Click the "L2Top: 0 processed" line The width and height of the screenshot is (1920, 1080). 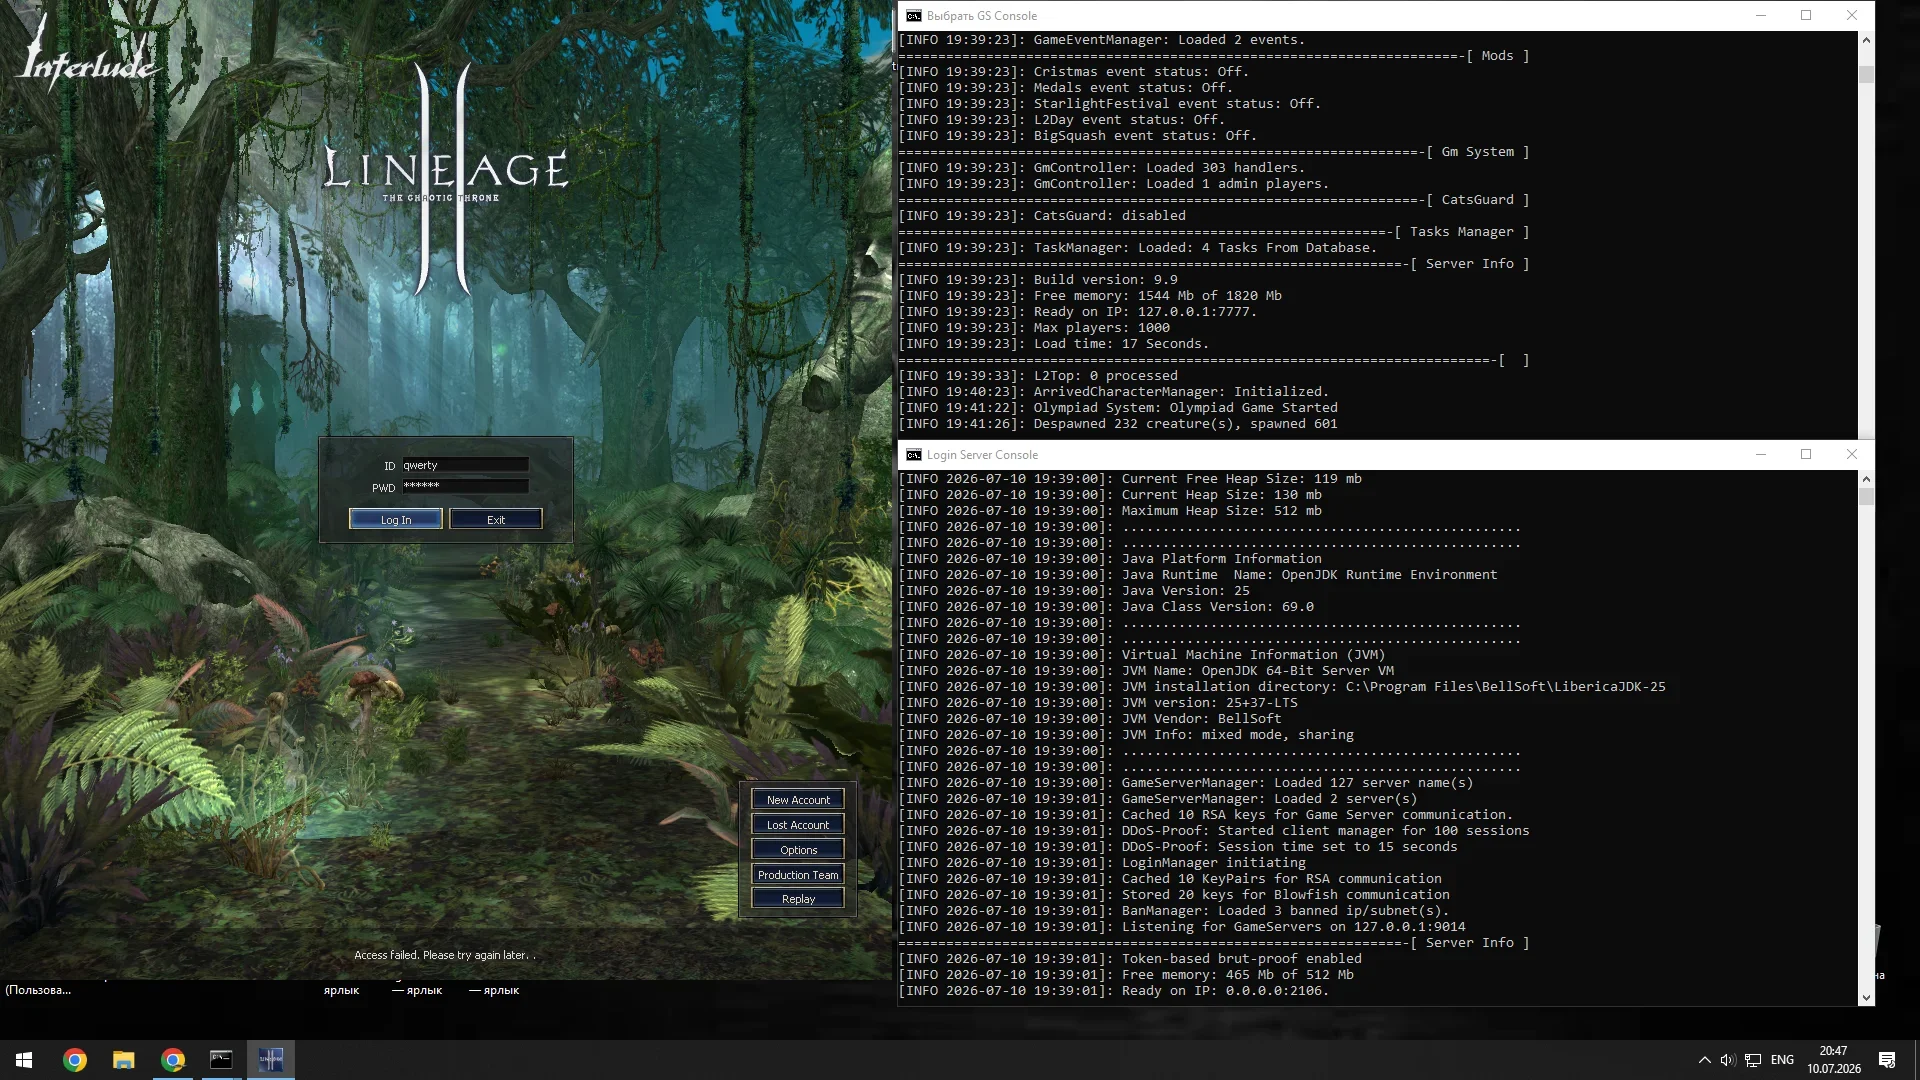[1038, 376]
